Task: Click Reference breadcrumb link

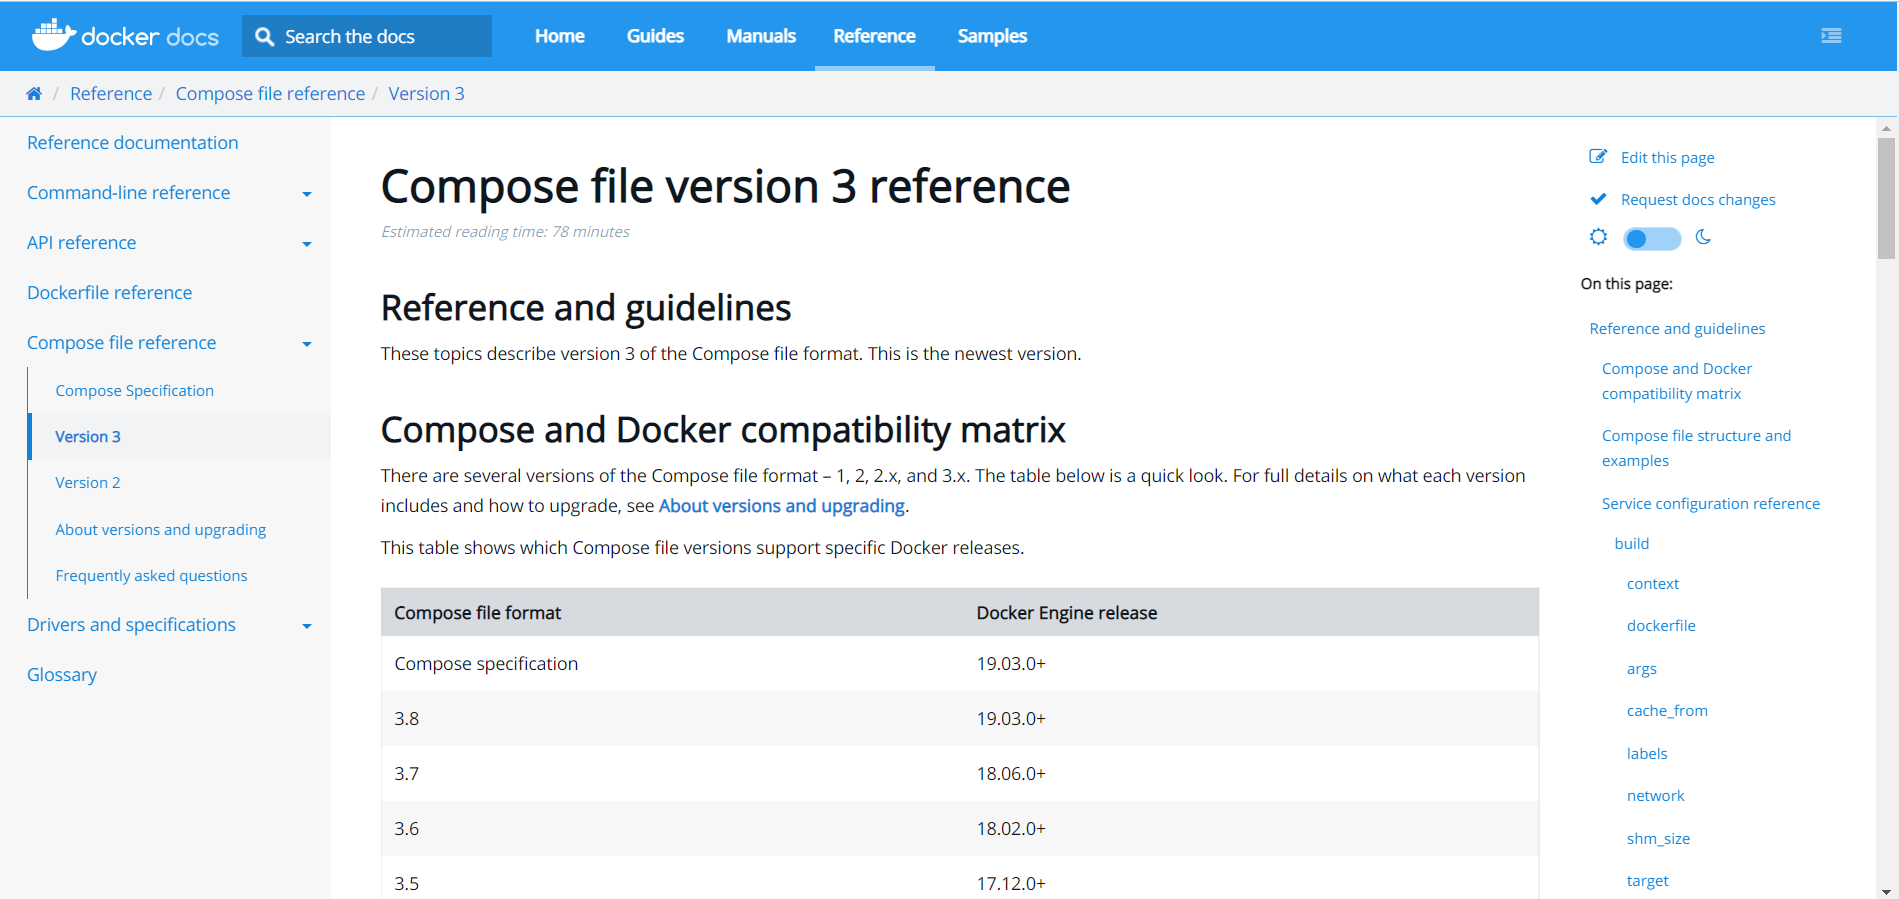Action: 111,93
